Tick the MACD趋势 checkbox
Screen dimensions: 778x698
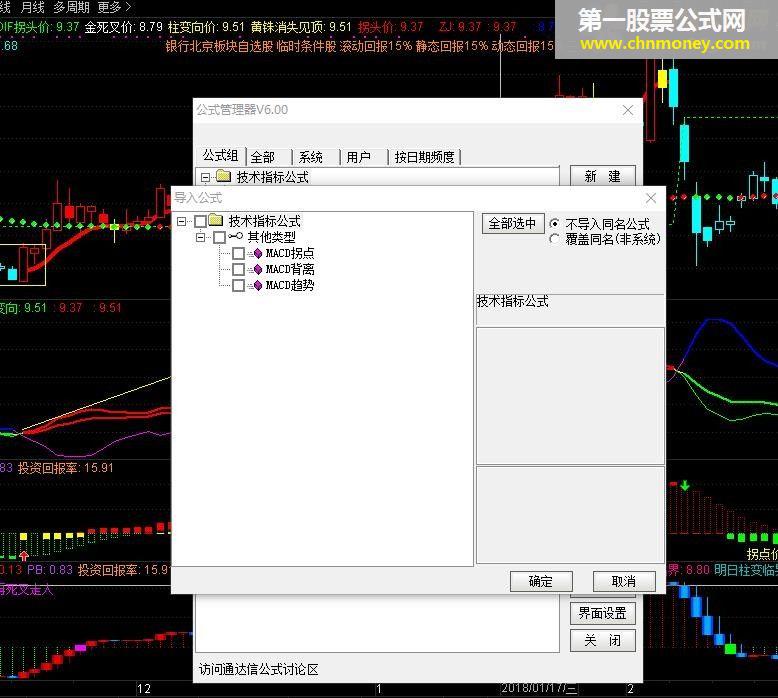[238, 285]
